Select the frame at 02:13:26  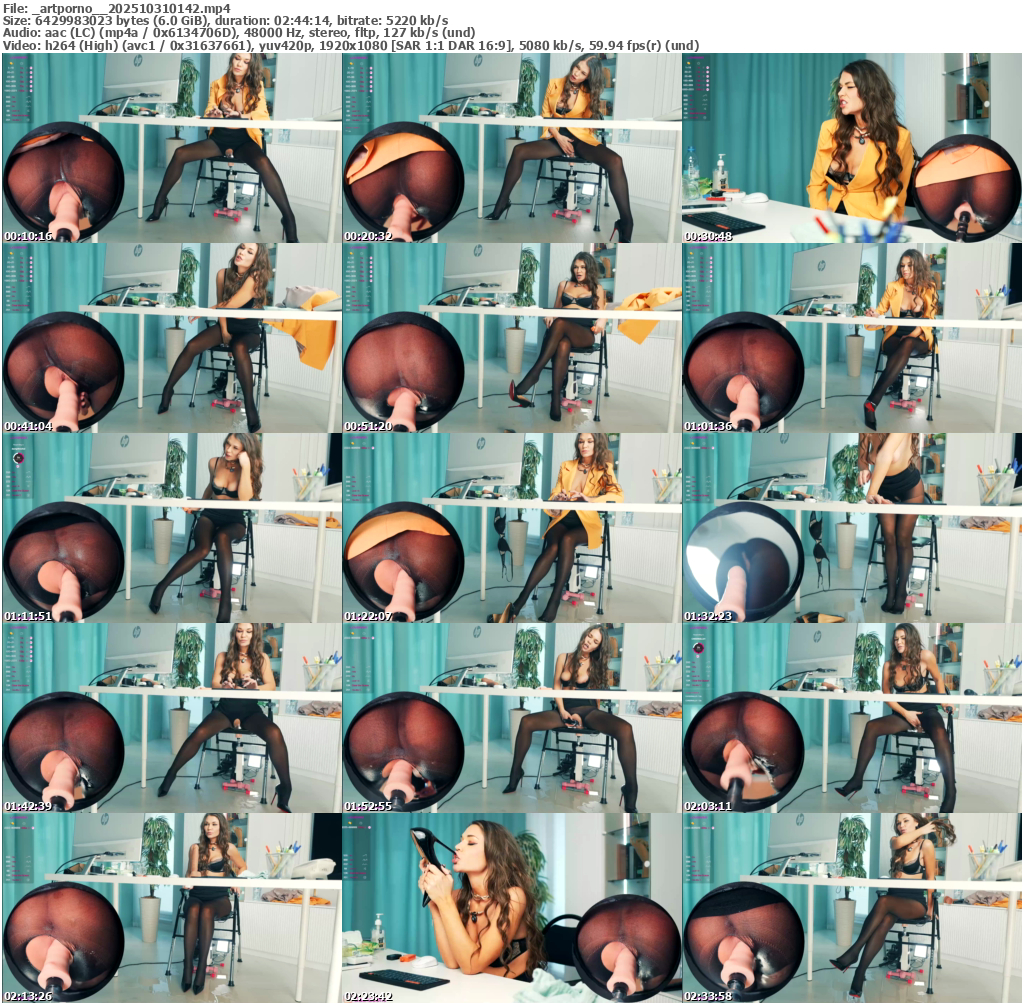(x=172, y=908)
